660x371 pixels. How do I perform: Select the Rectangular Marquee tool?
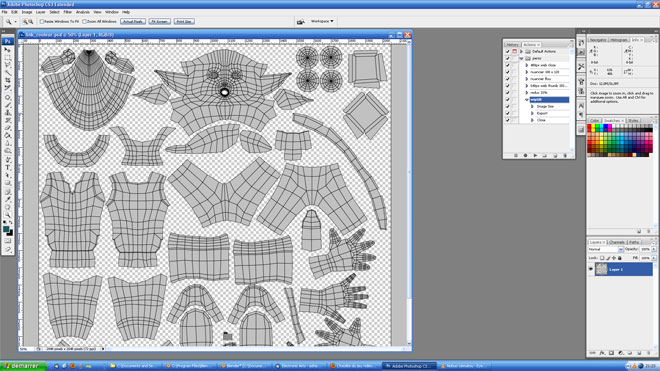point(8,57)
